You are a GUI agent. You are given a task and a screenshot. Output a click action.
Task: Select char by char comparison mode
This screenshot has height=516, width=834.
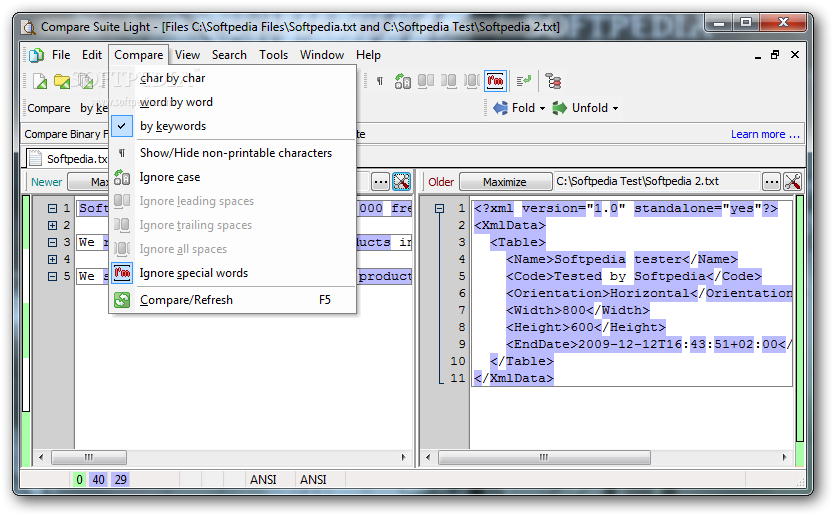(x=233, y=78)
